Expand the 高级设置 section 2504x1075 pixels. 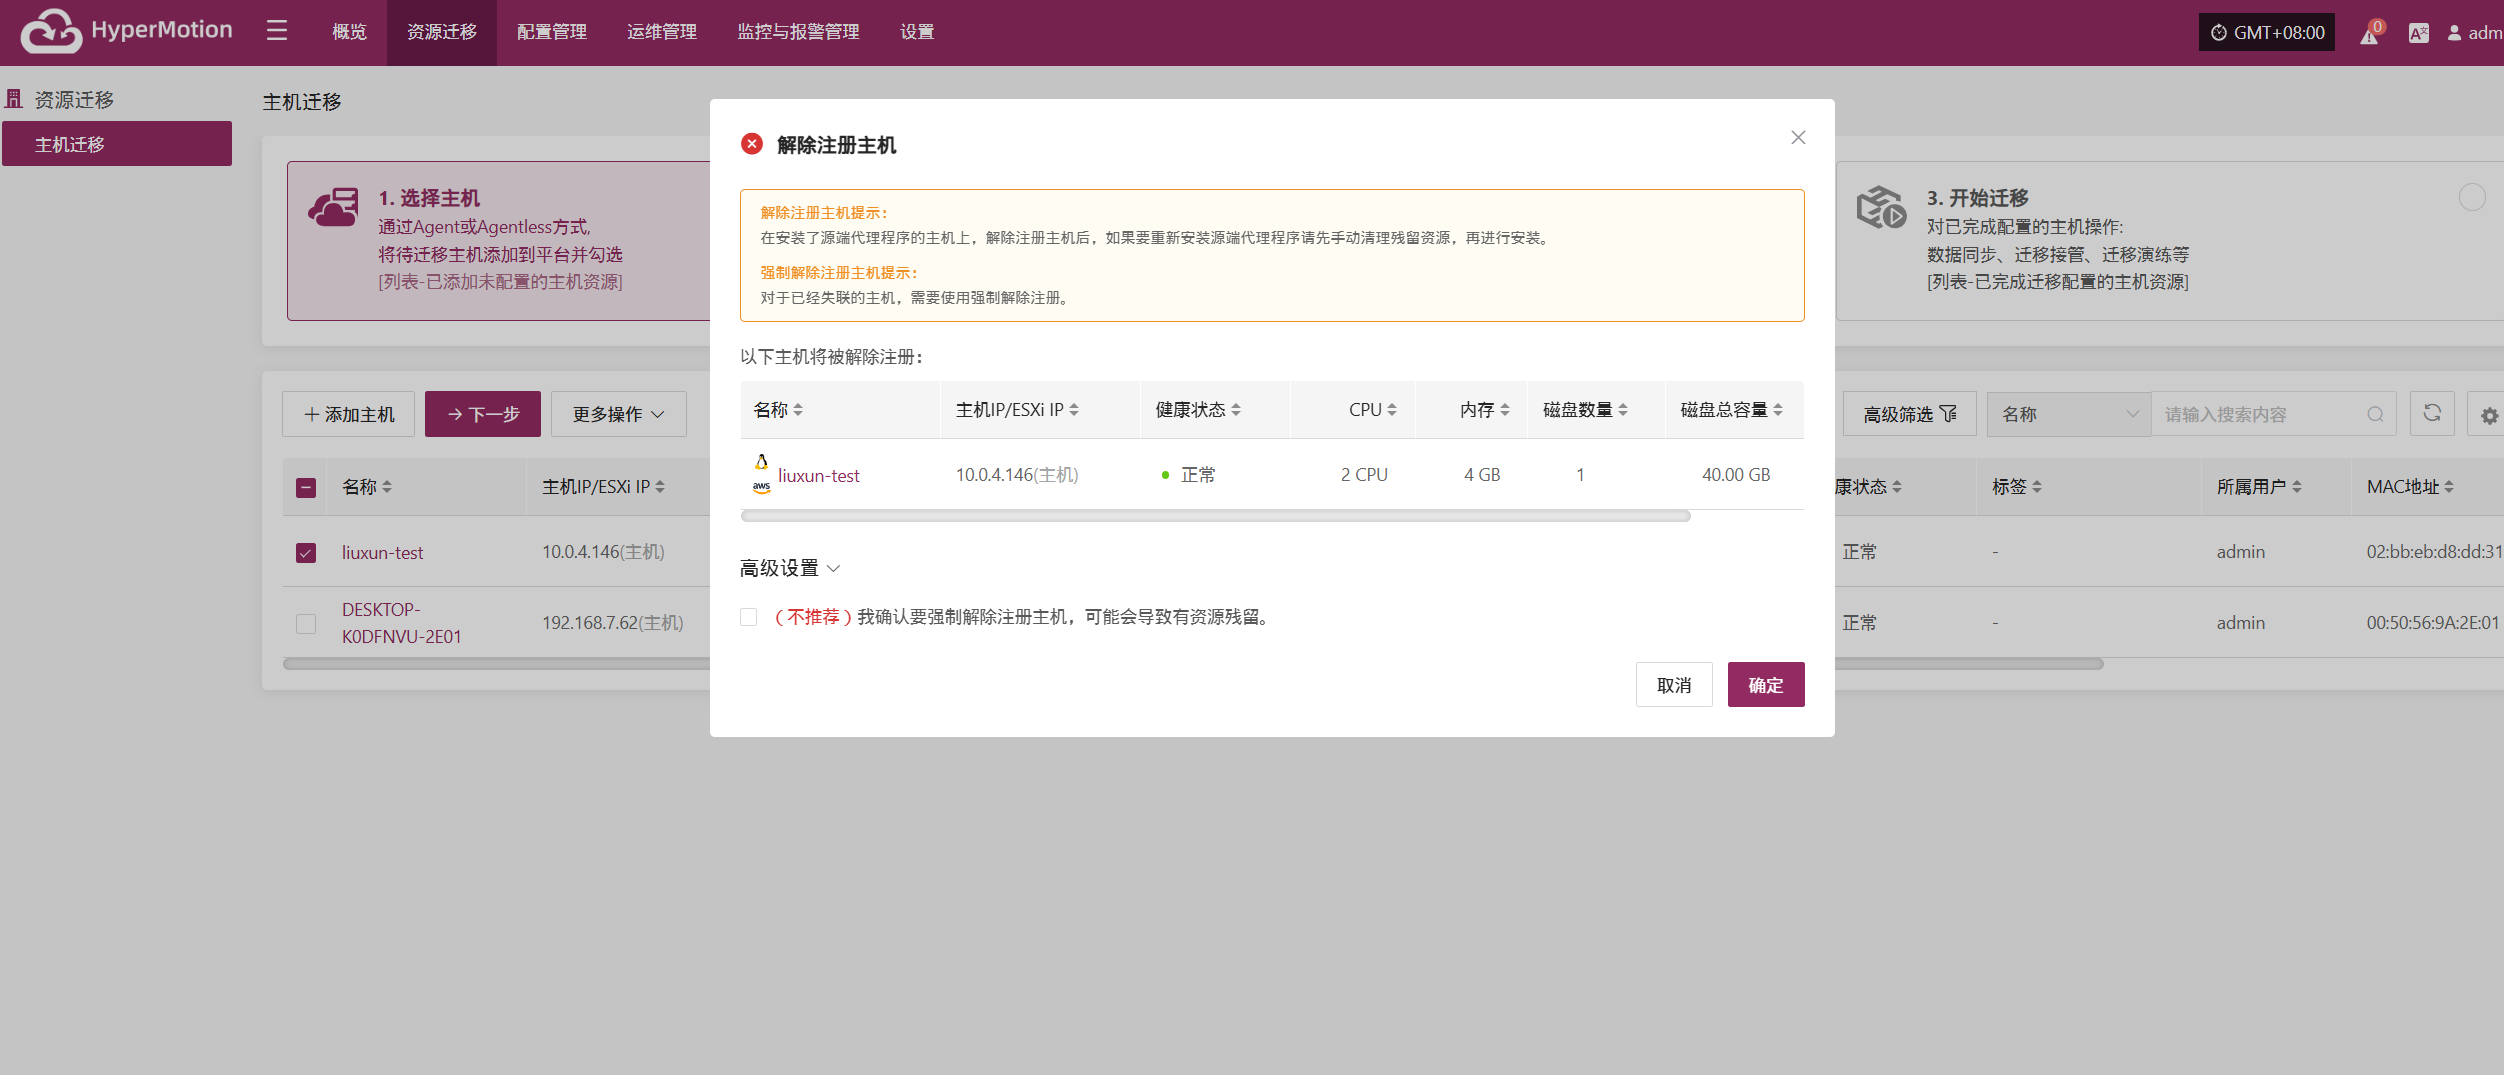[790, 568]
